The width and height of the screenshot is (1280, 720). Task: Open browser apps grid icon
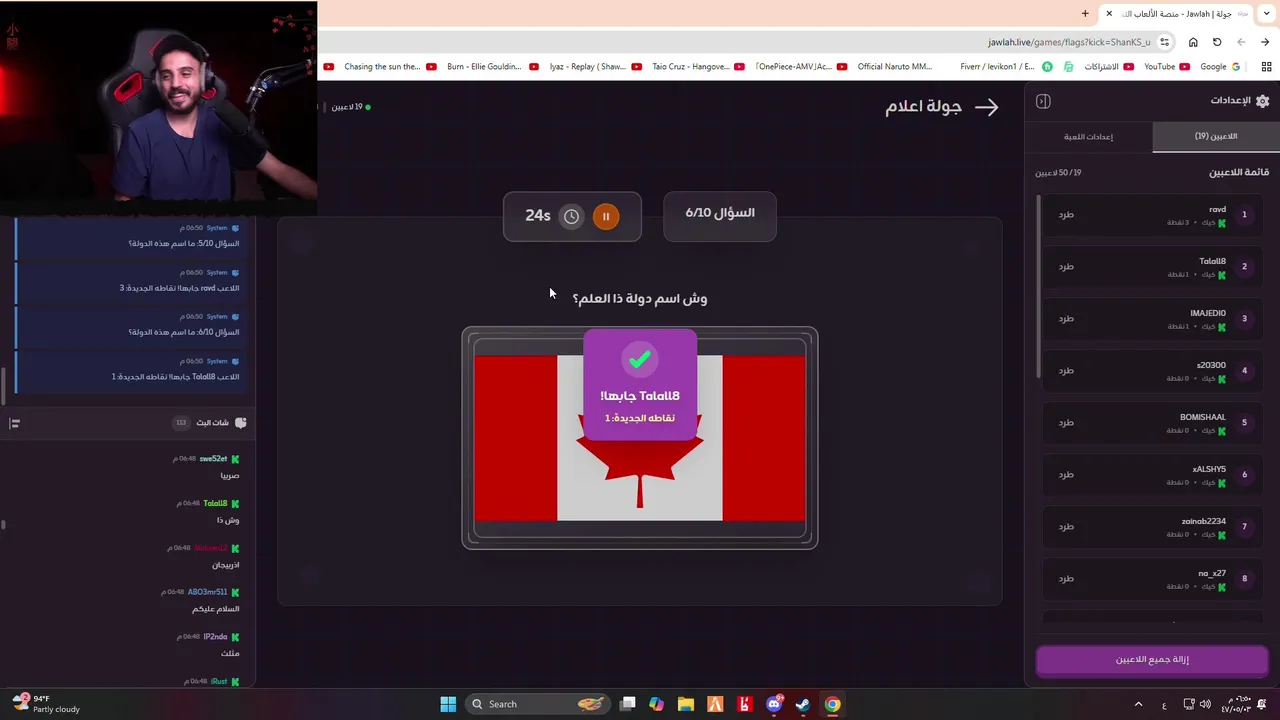[x=1266, y=67]
